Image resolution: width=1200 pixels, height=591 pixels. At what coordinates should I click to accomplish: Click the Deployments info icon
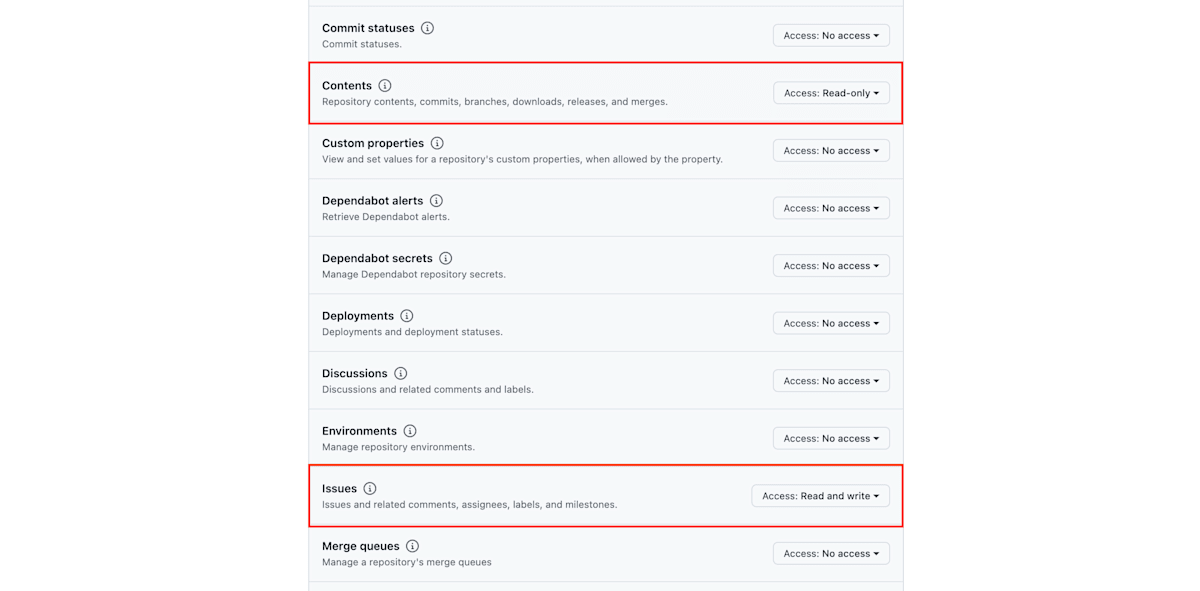[407, 316]
